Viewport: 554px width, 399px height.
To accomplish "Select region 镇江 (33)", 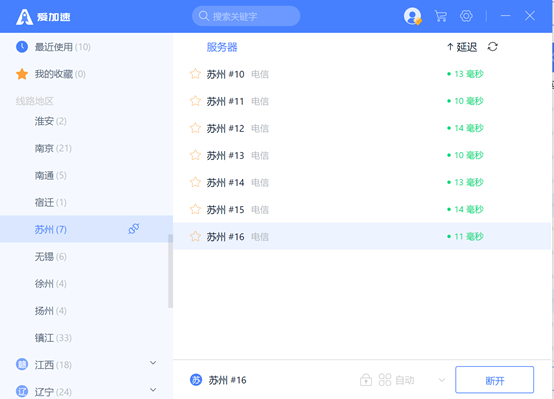I will pyautogui.click(x=53, y=338).
